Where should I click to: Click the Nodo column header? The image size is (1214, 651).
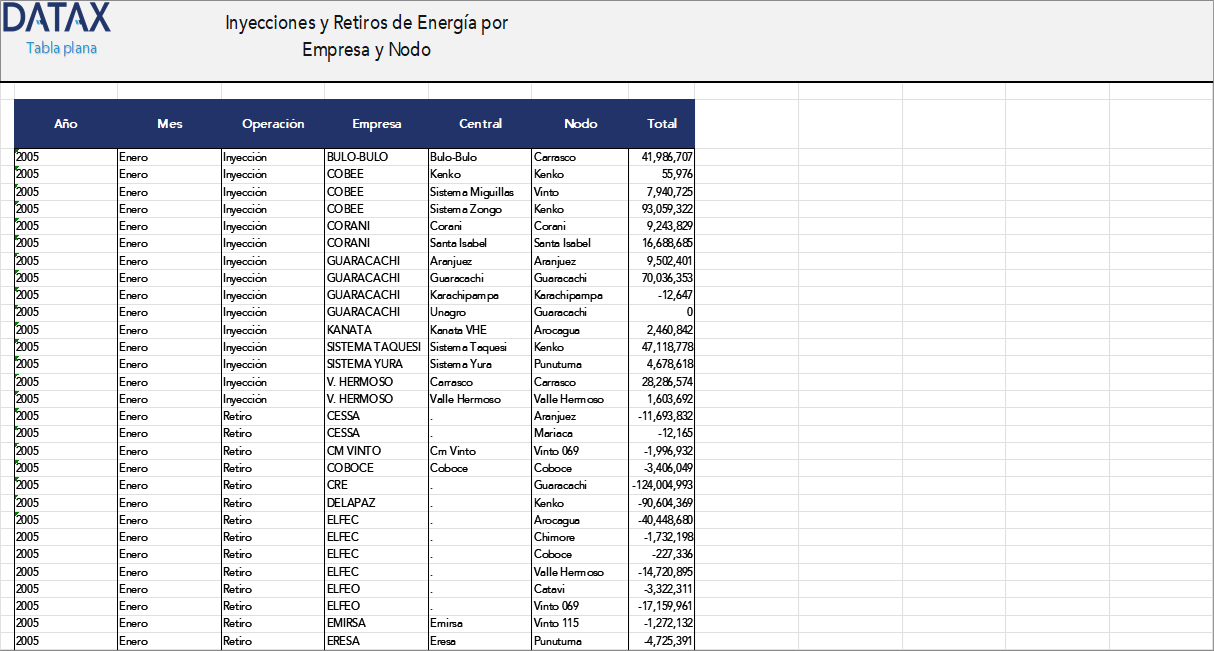(x=579, y=124)
